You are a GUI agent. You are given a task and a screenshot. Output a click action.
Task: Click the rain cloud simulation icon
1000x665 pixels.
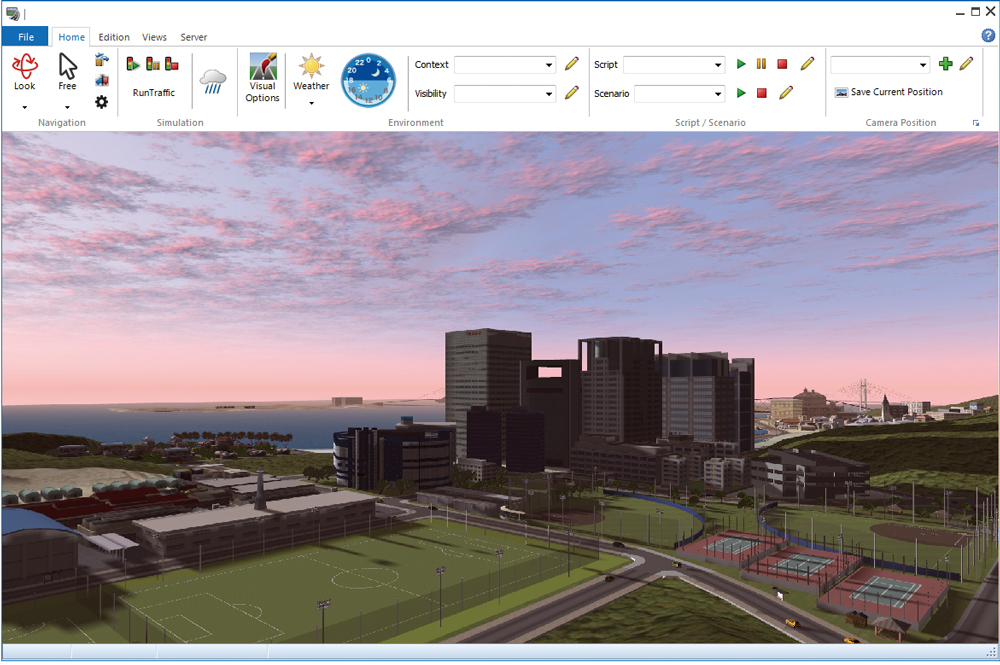click(212, 82)
